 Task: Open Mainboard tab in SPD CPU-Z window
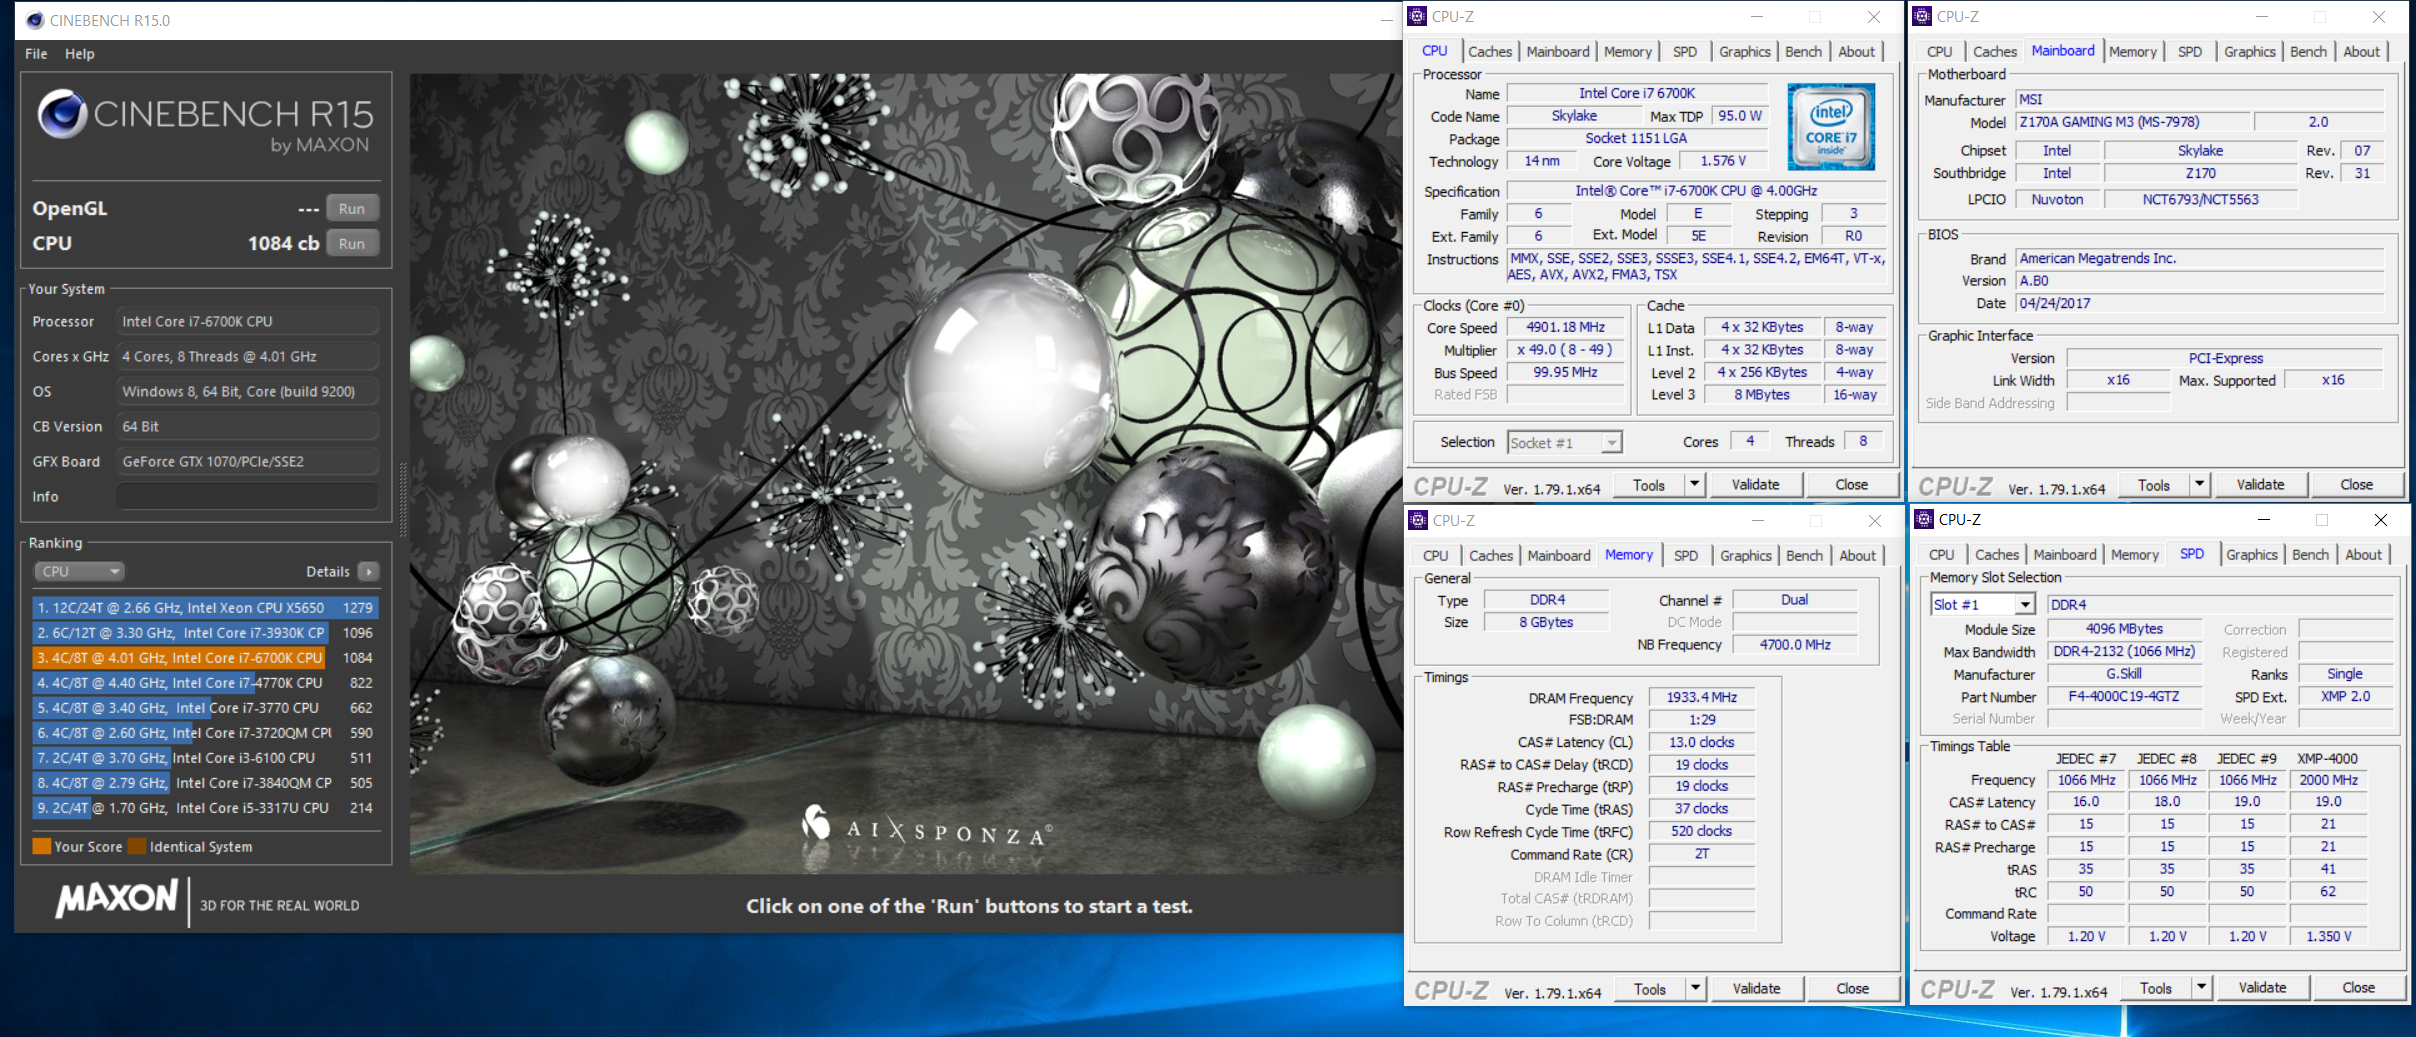pyautogui.click(x=2065, y=555)
